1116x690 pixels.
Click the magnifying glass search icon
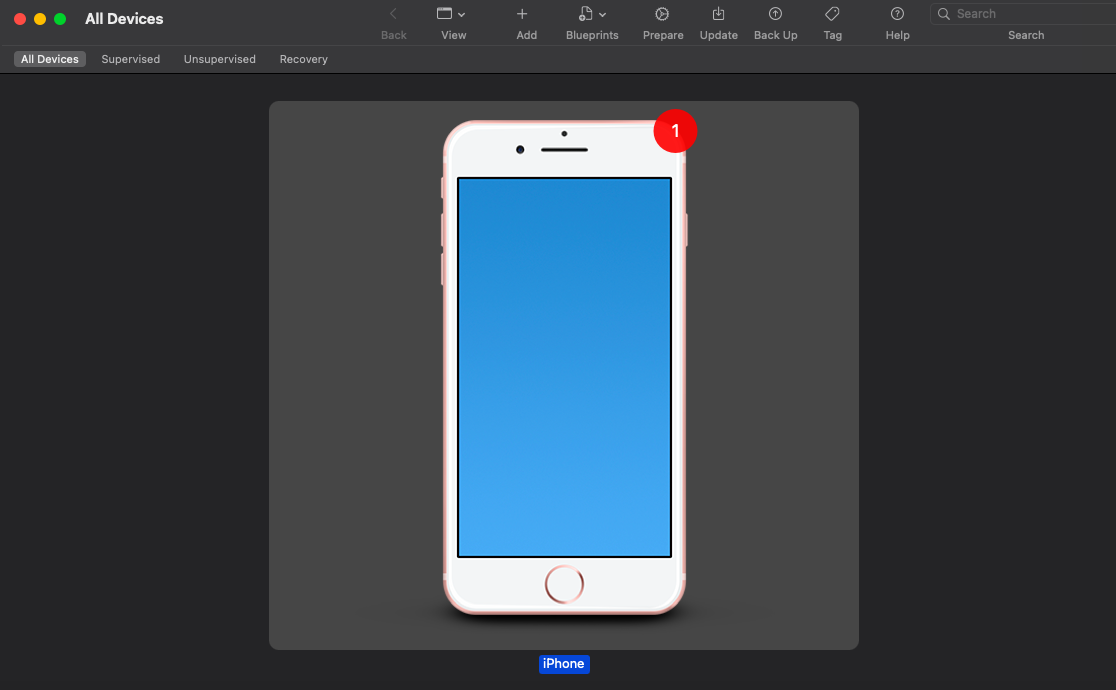pyautogui.click(x=943, y=14)
